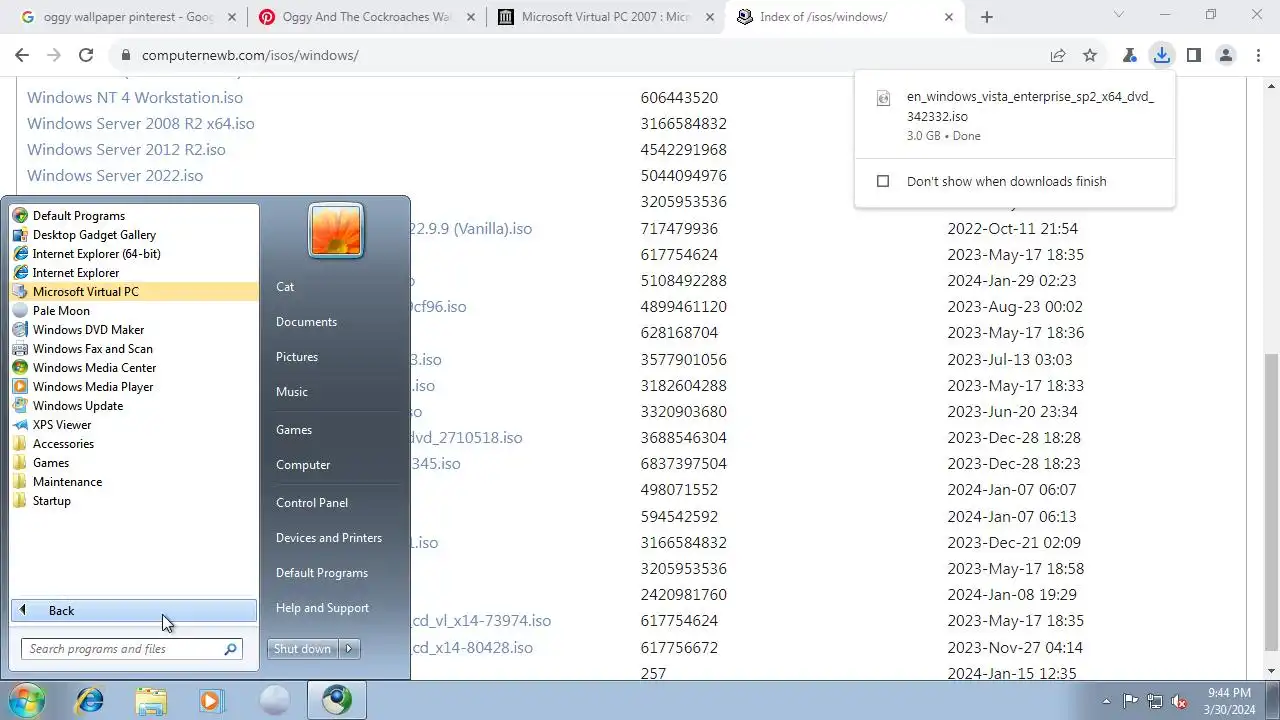The width and height of the screenshot is (1280, 720).
Task: Check Don't show when downloads finish
Action: 883,181
